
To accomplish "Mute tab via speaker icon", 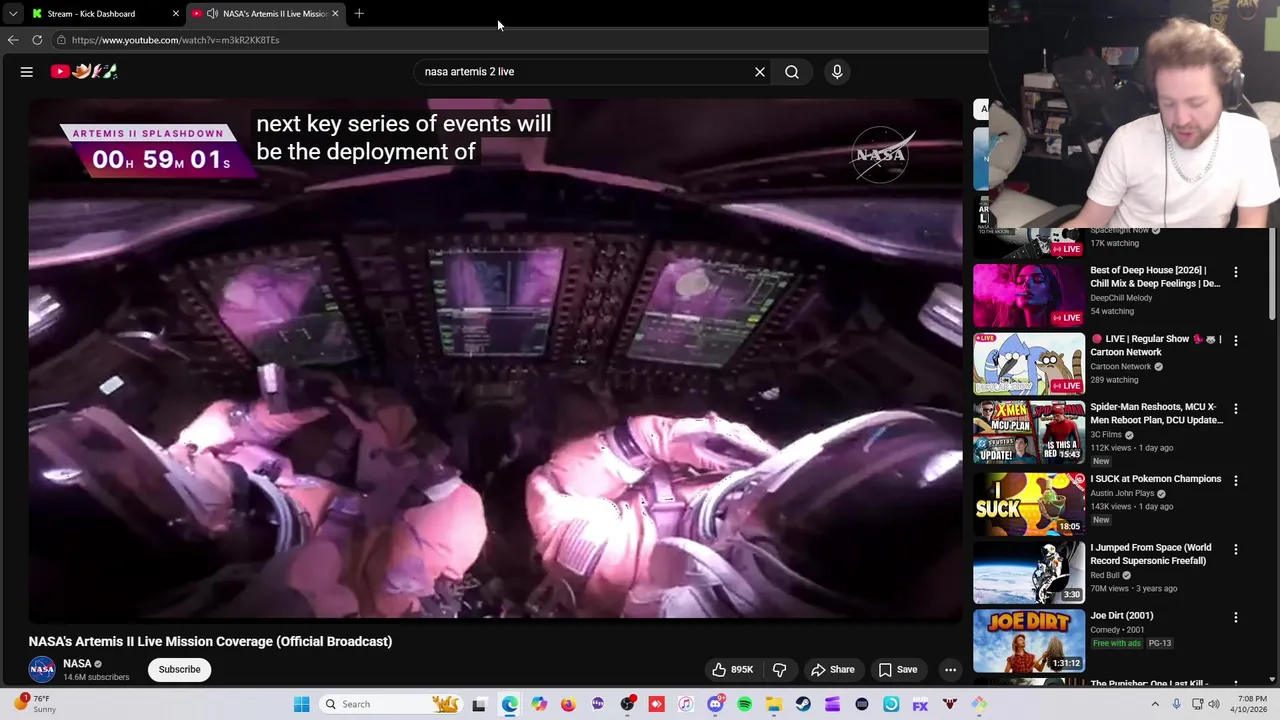I will 212,13.
